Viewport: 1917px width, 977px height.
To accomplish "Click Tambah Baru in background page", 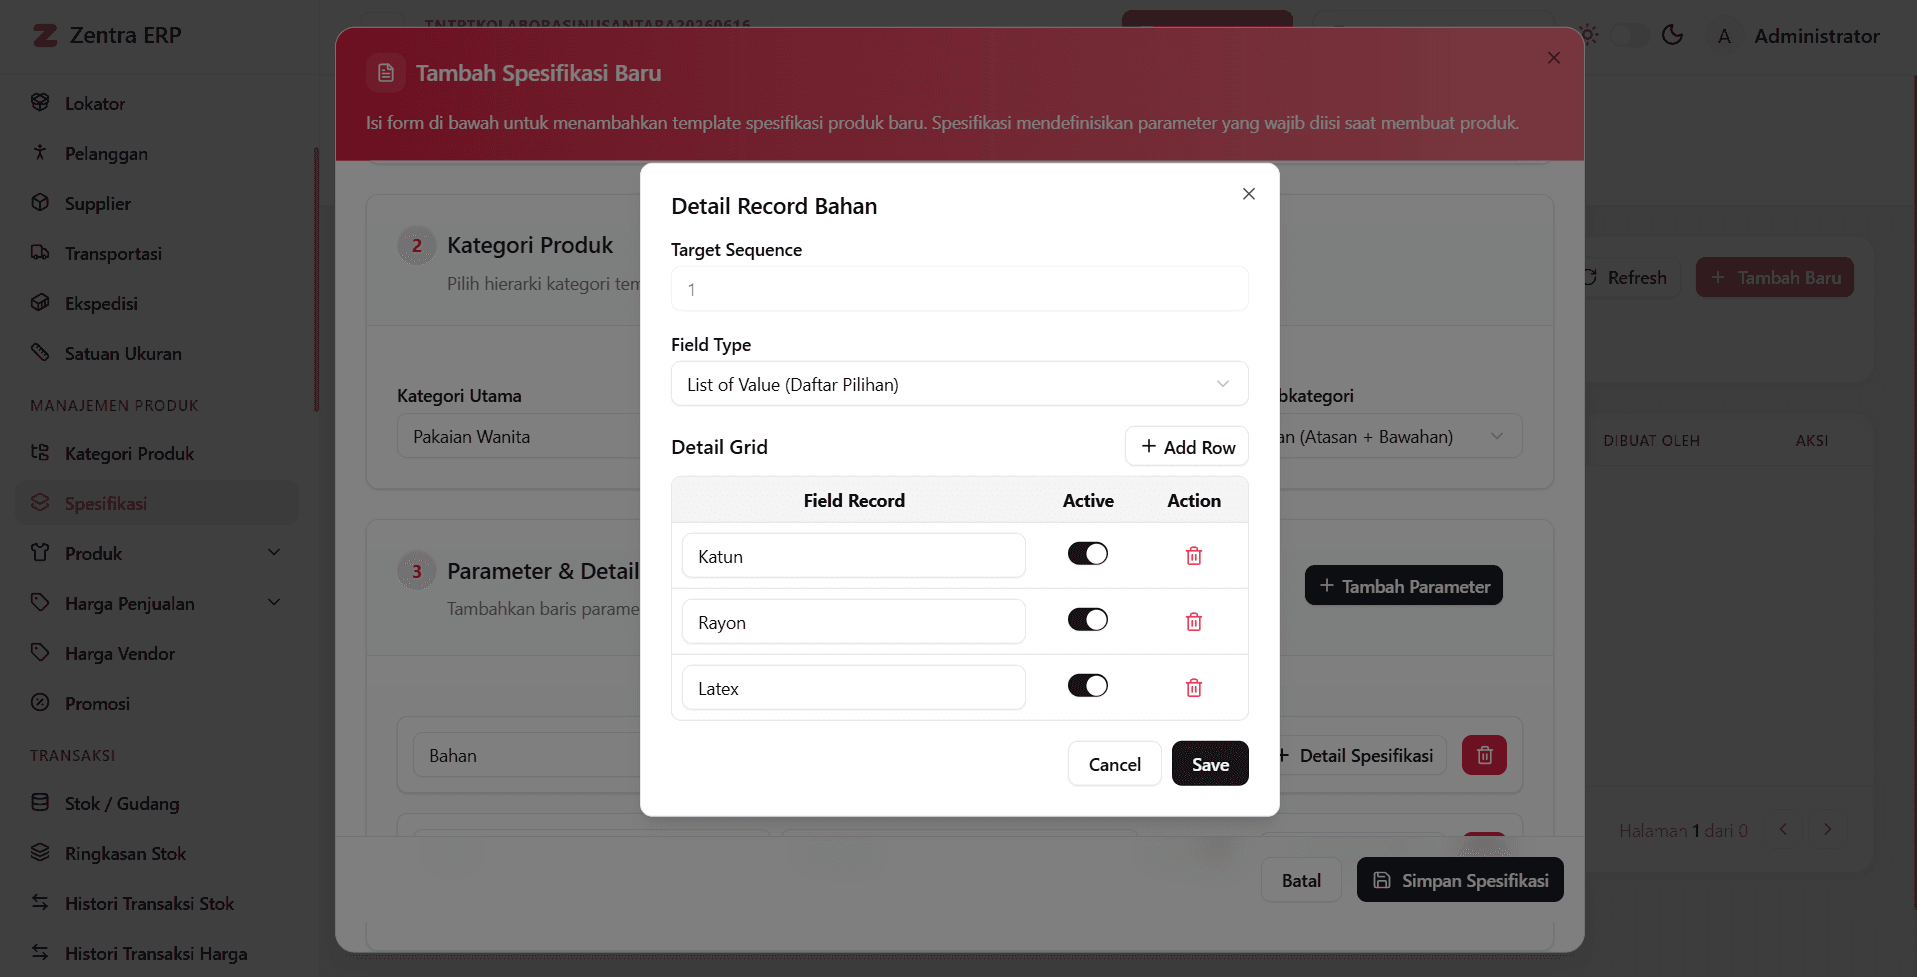I will (1774, 277).
